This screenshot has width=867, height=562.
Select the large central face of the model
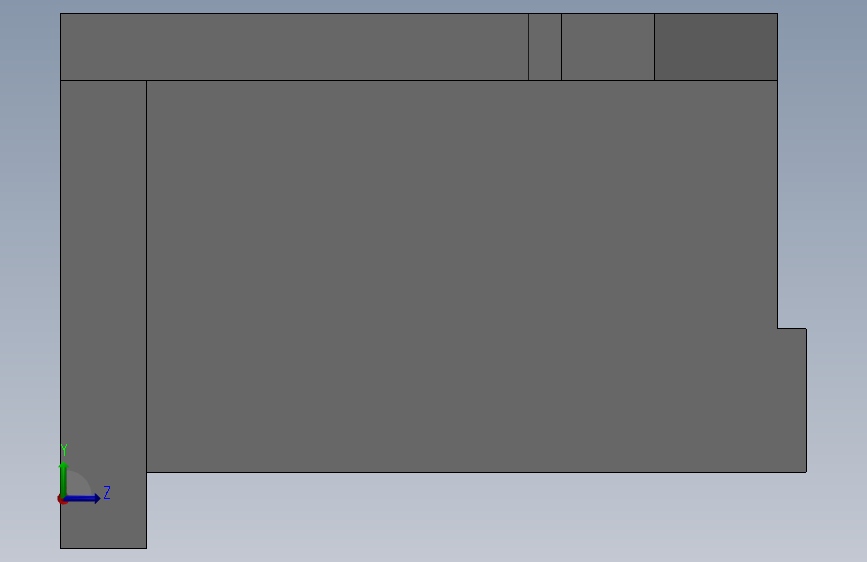coord(462,277)
